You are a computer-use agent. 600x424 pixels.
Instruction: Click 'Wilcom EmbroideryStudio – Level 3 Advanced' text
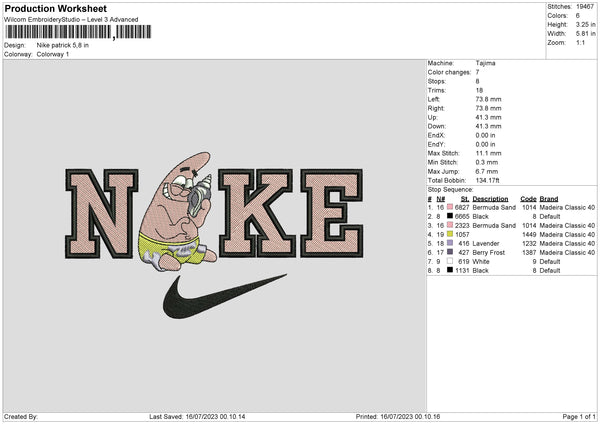point(71,20)
